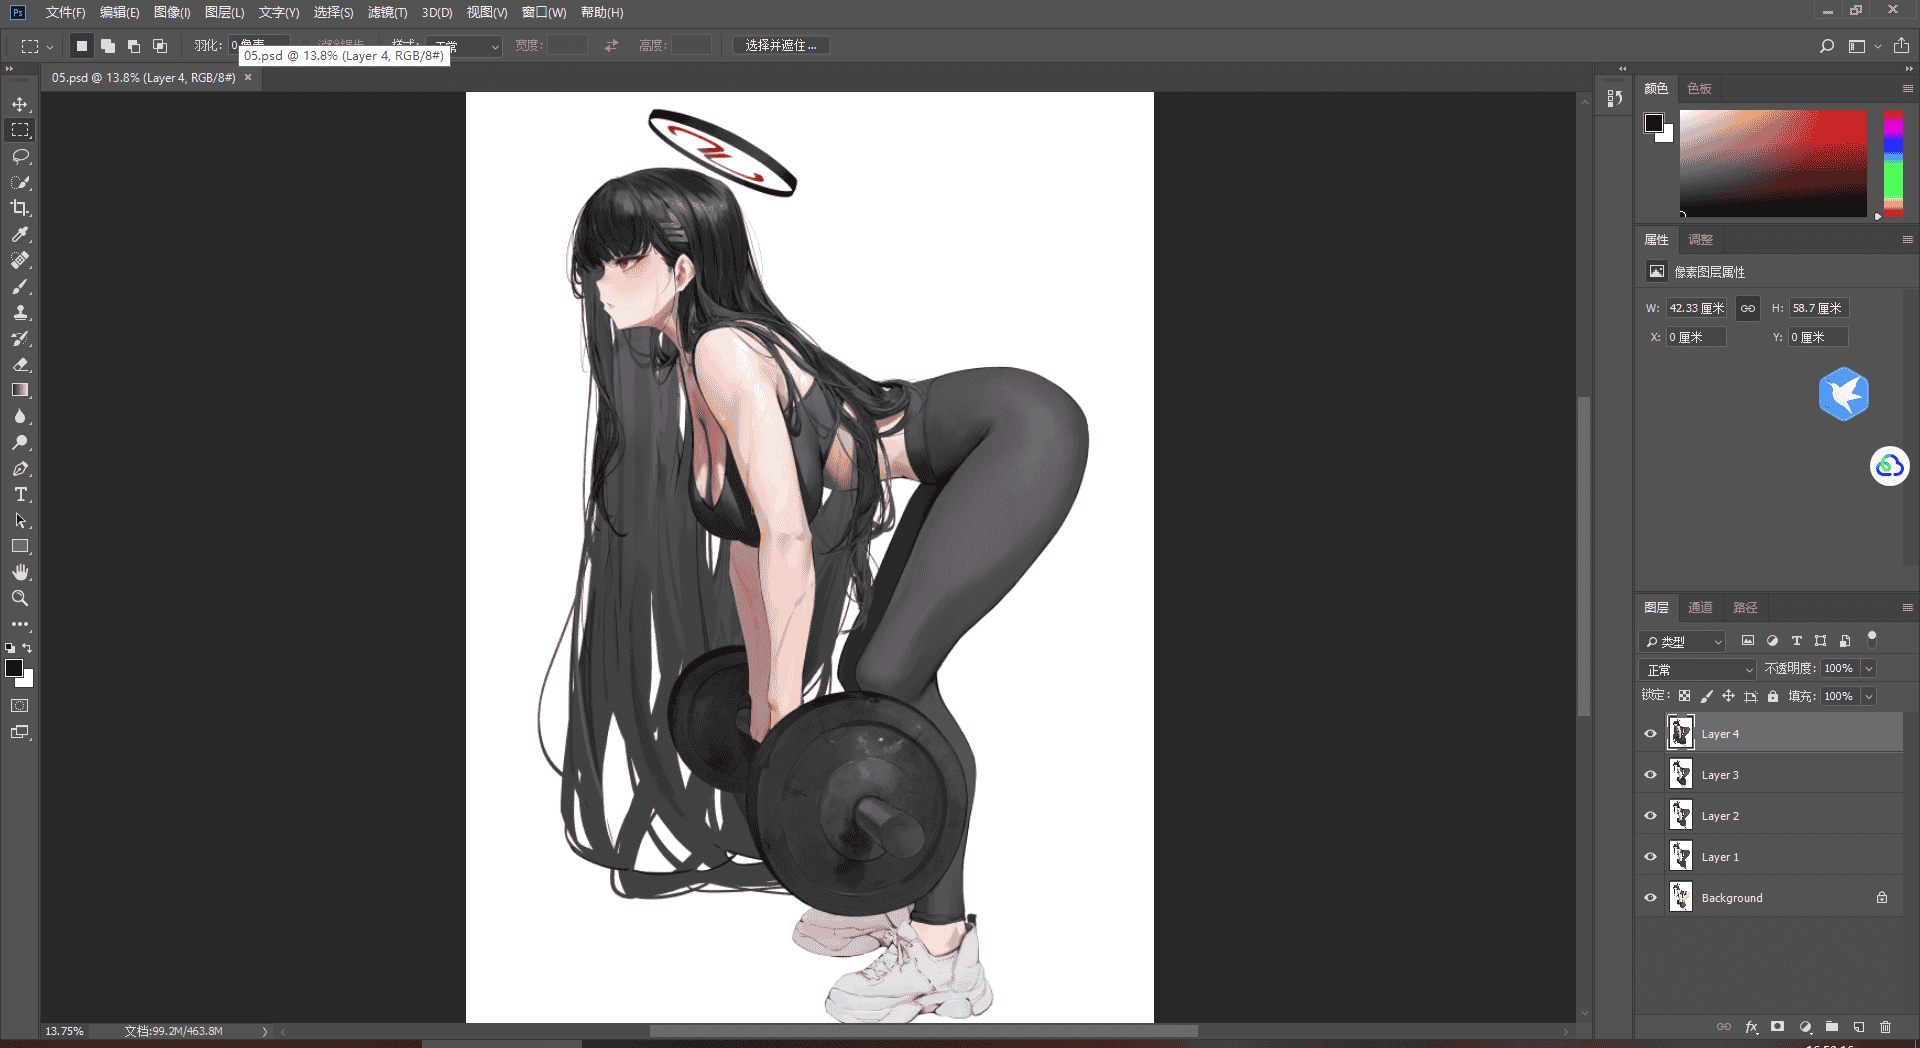The height and width of the screenshot is (1048, 1920).
Task: Click the 选择并遮住 button
Action: (781, 46)
